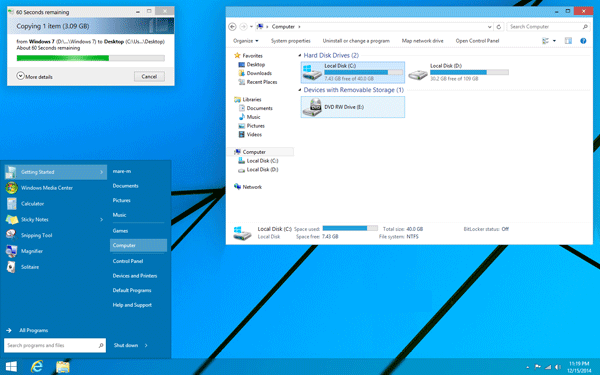
Task: Open Explorer help question mark icon
Action: point(583,41)
